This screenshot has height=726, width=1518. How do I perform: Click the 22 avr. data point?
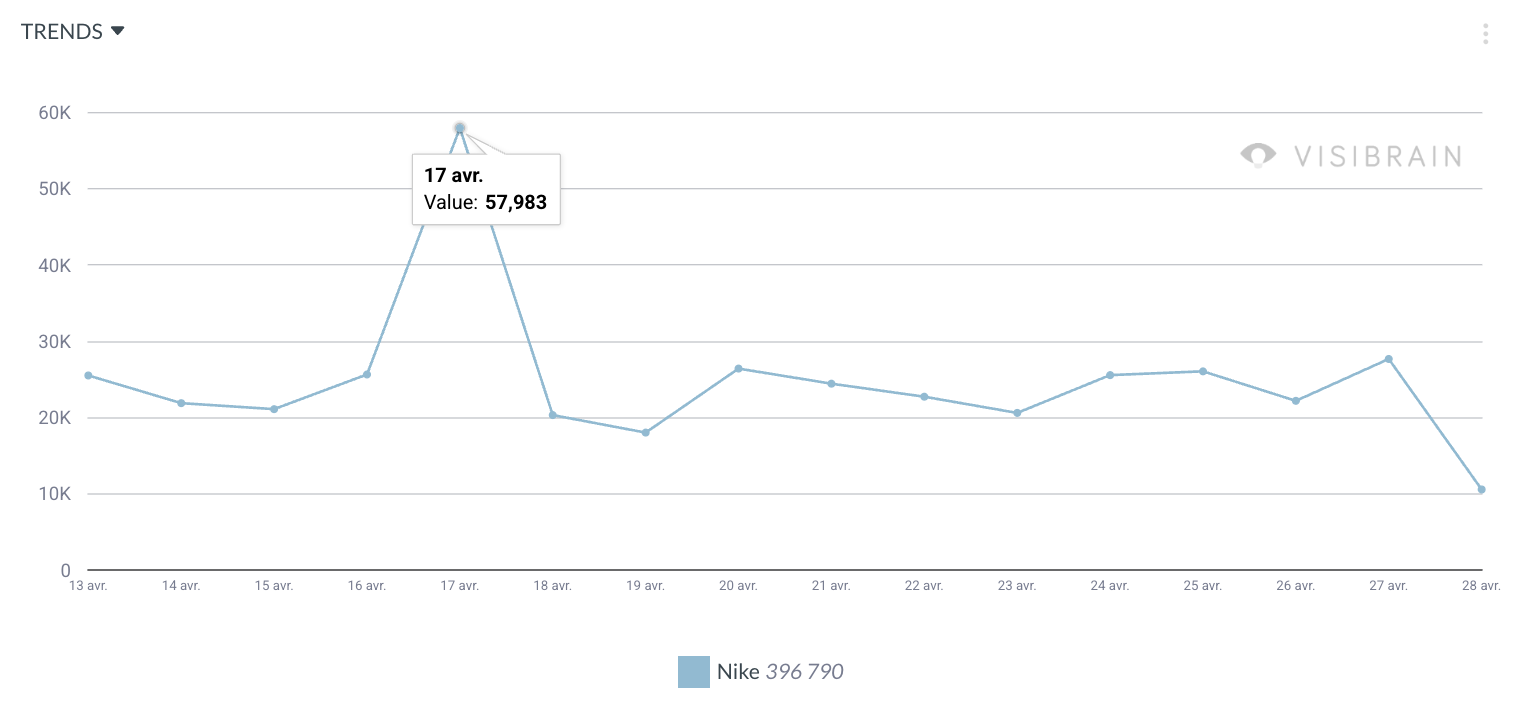click(x=924, y=396)
